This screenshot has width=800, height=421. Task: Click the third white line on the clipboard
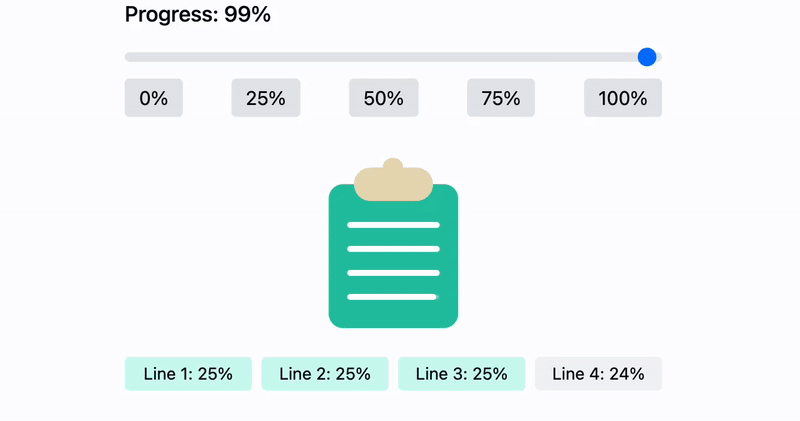[x=393, y=273]
